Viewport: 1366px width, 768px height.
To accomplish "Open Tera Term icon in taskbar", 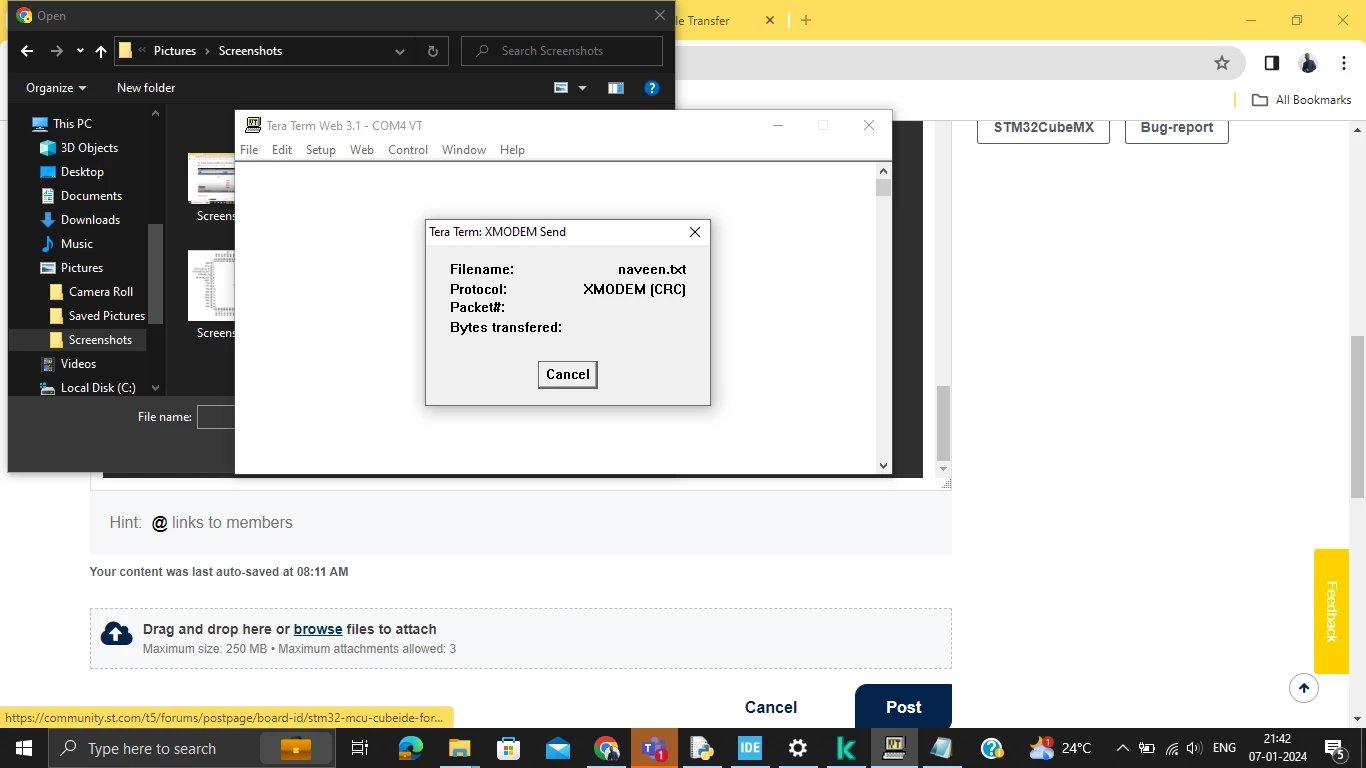I will [x=894, y=748].
